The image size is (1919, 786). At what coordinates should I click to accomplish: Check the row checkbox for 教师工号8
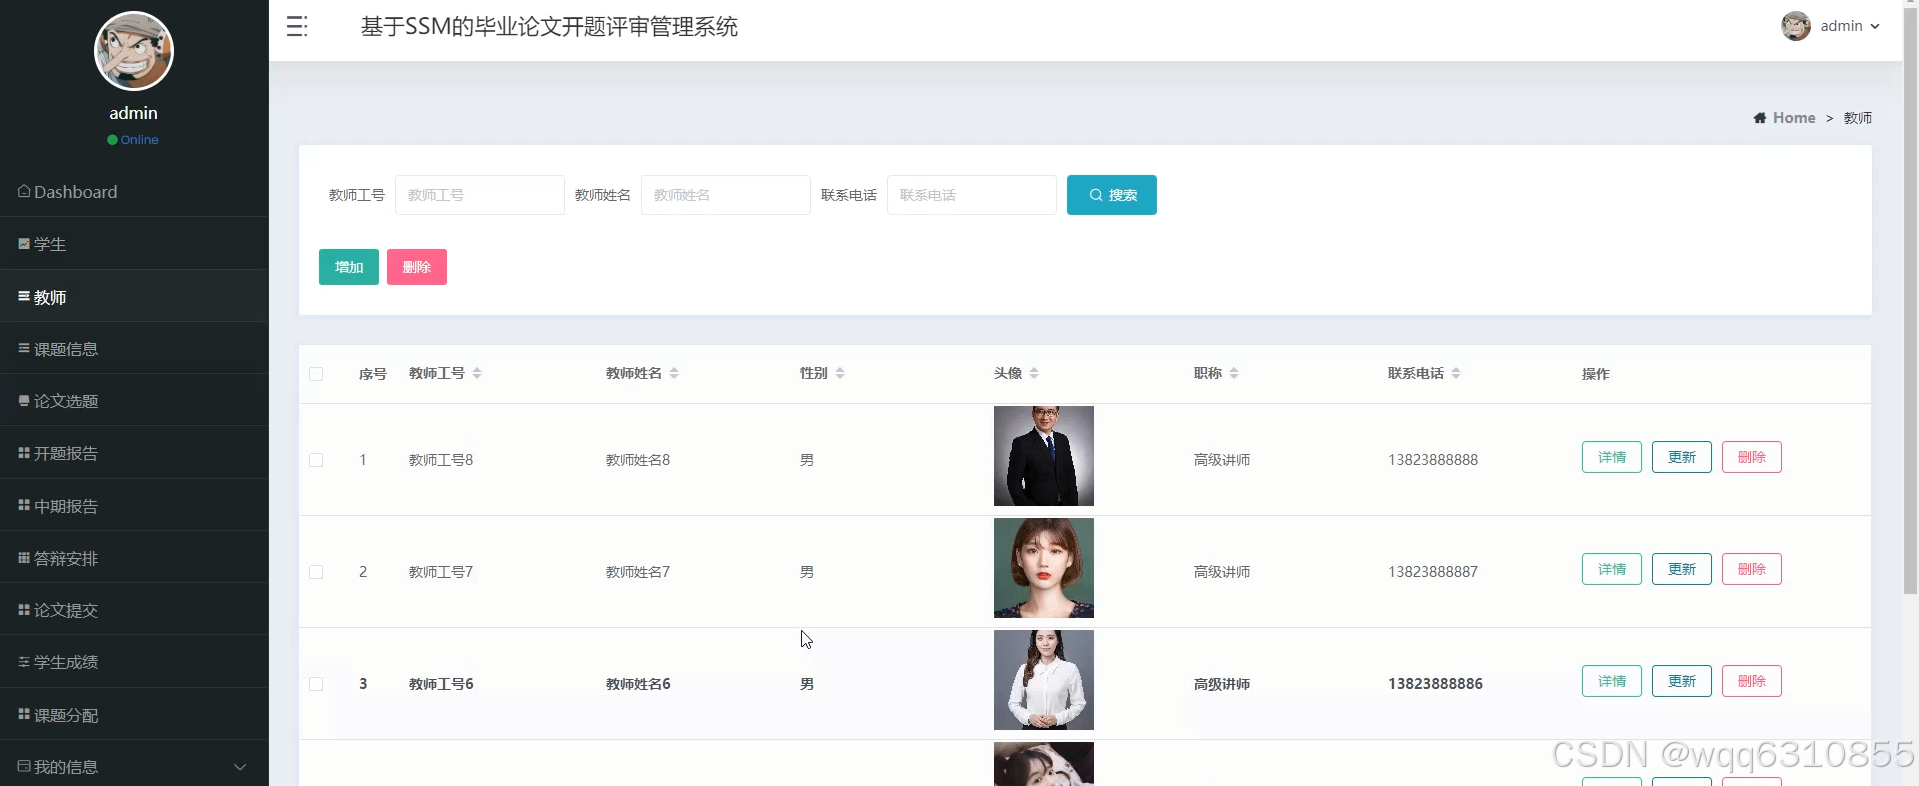pos(316,460)
